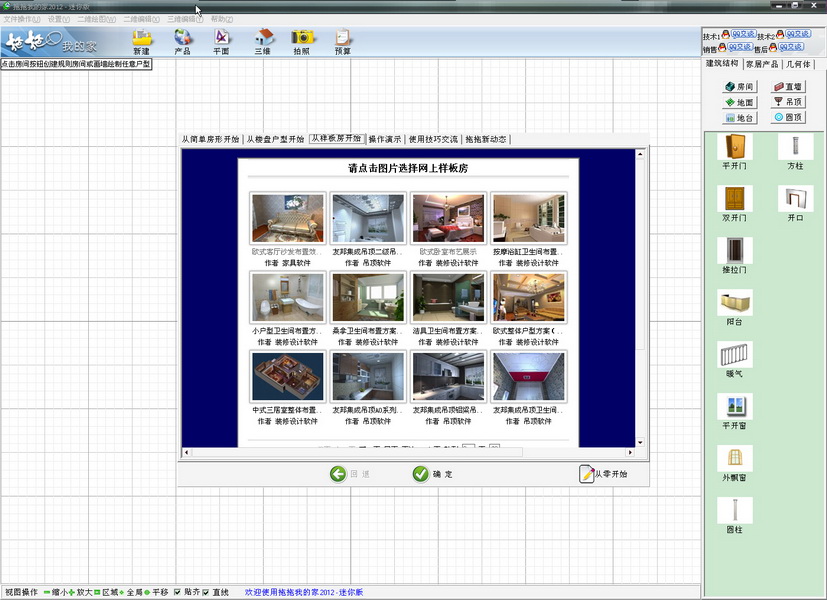Open the 三维编辑 menu

tap(185, 19)
